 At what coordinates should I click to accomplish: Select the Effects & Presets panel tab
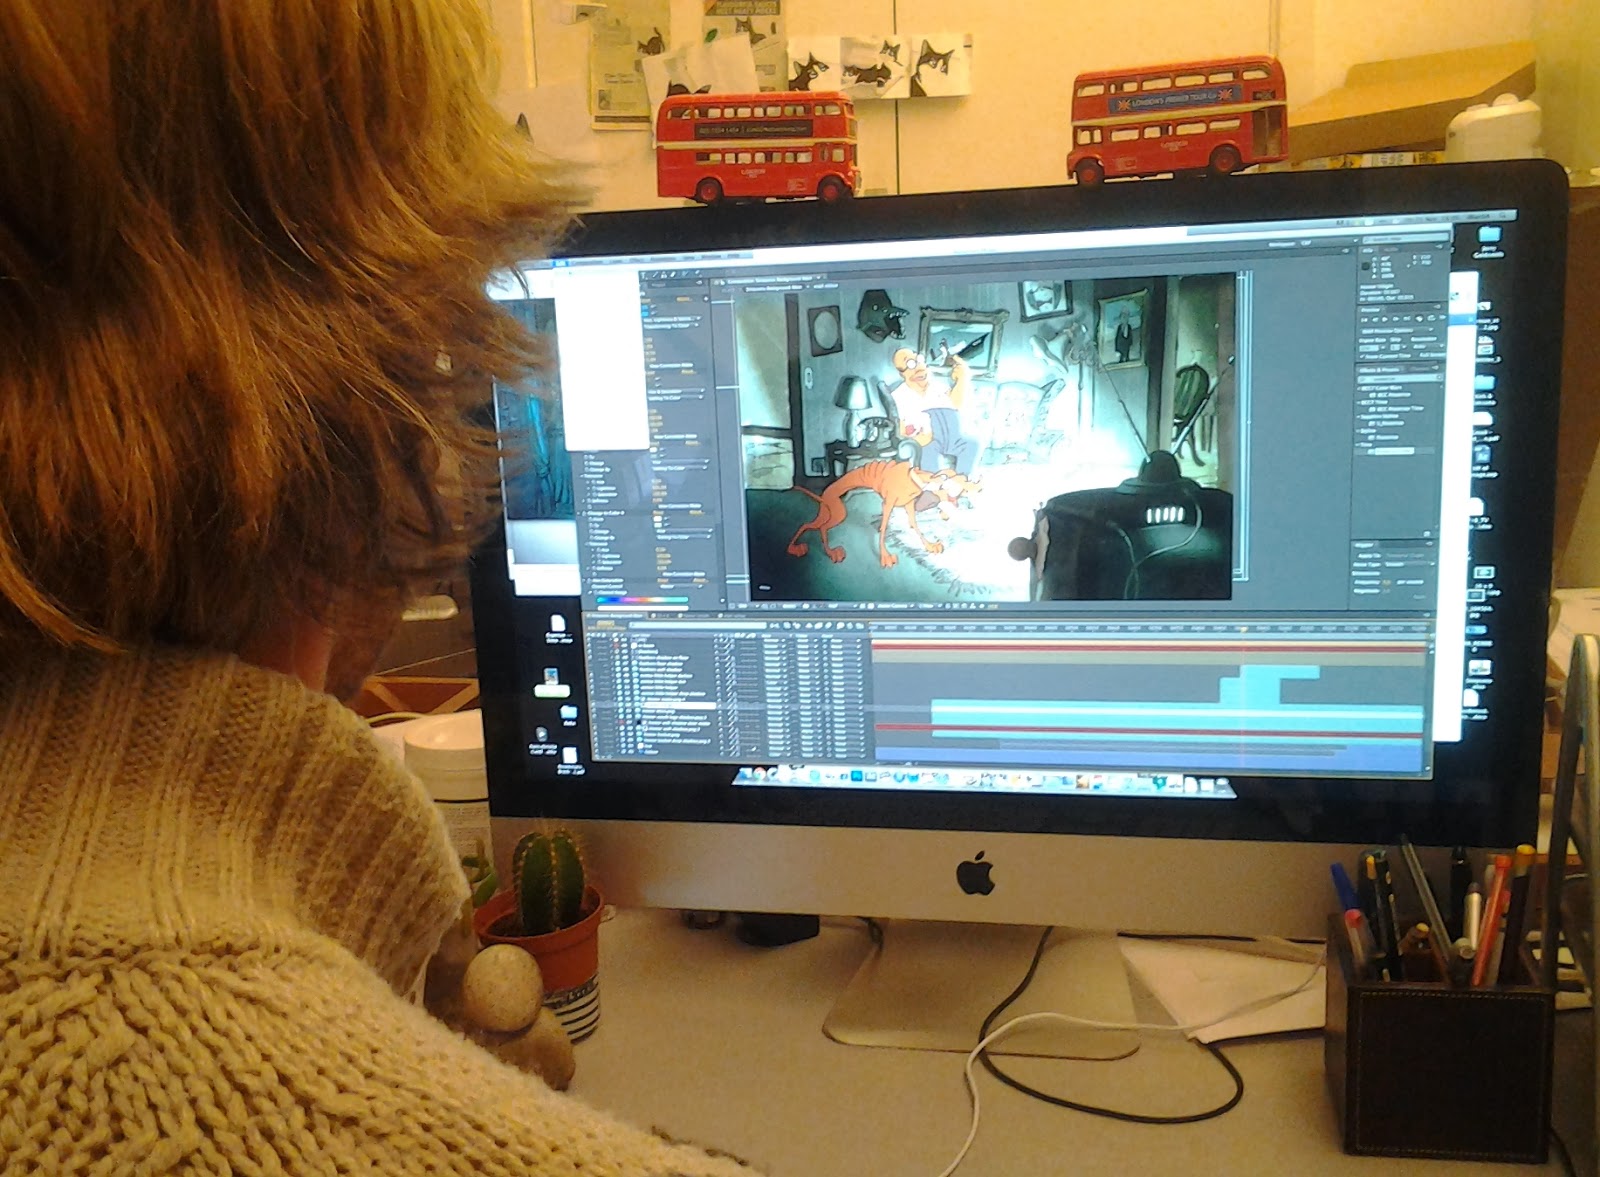click(1381, 369)
